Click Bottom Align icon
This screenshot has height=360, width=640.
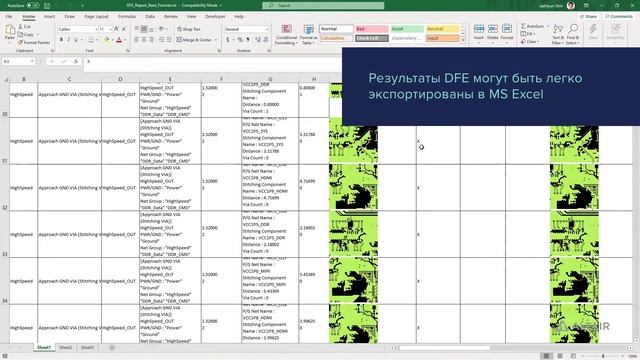[151, 29]
